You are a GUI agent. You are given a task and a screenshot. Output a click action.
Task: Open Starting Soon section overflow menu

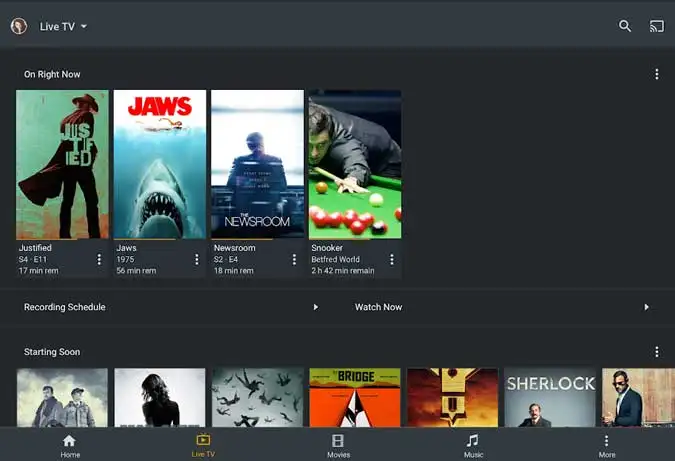pos(656,352)
